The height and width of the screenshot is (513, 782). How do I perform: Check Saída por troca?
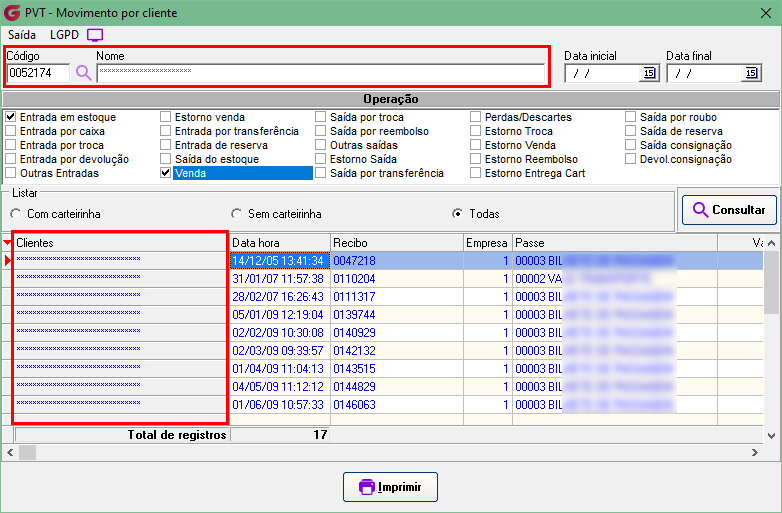[x=321, y=117]
